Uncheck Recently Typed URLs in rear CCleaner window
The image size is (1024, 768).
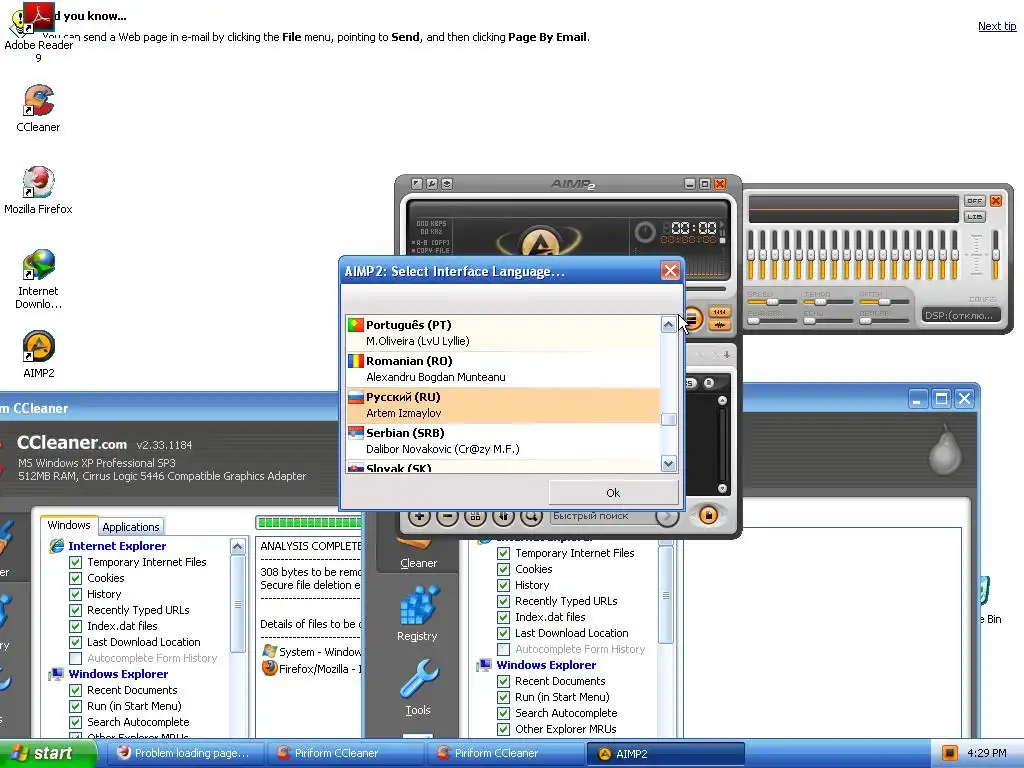click(76, 610)
